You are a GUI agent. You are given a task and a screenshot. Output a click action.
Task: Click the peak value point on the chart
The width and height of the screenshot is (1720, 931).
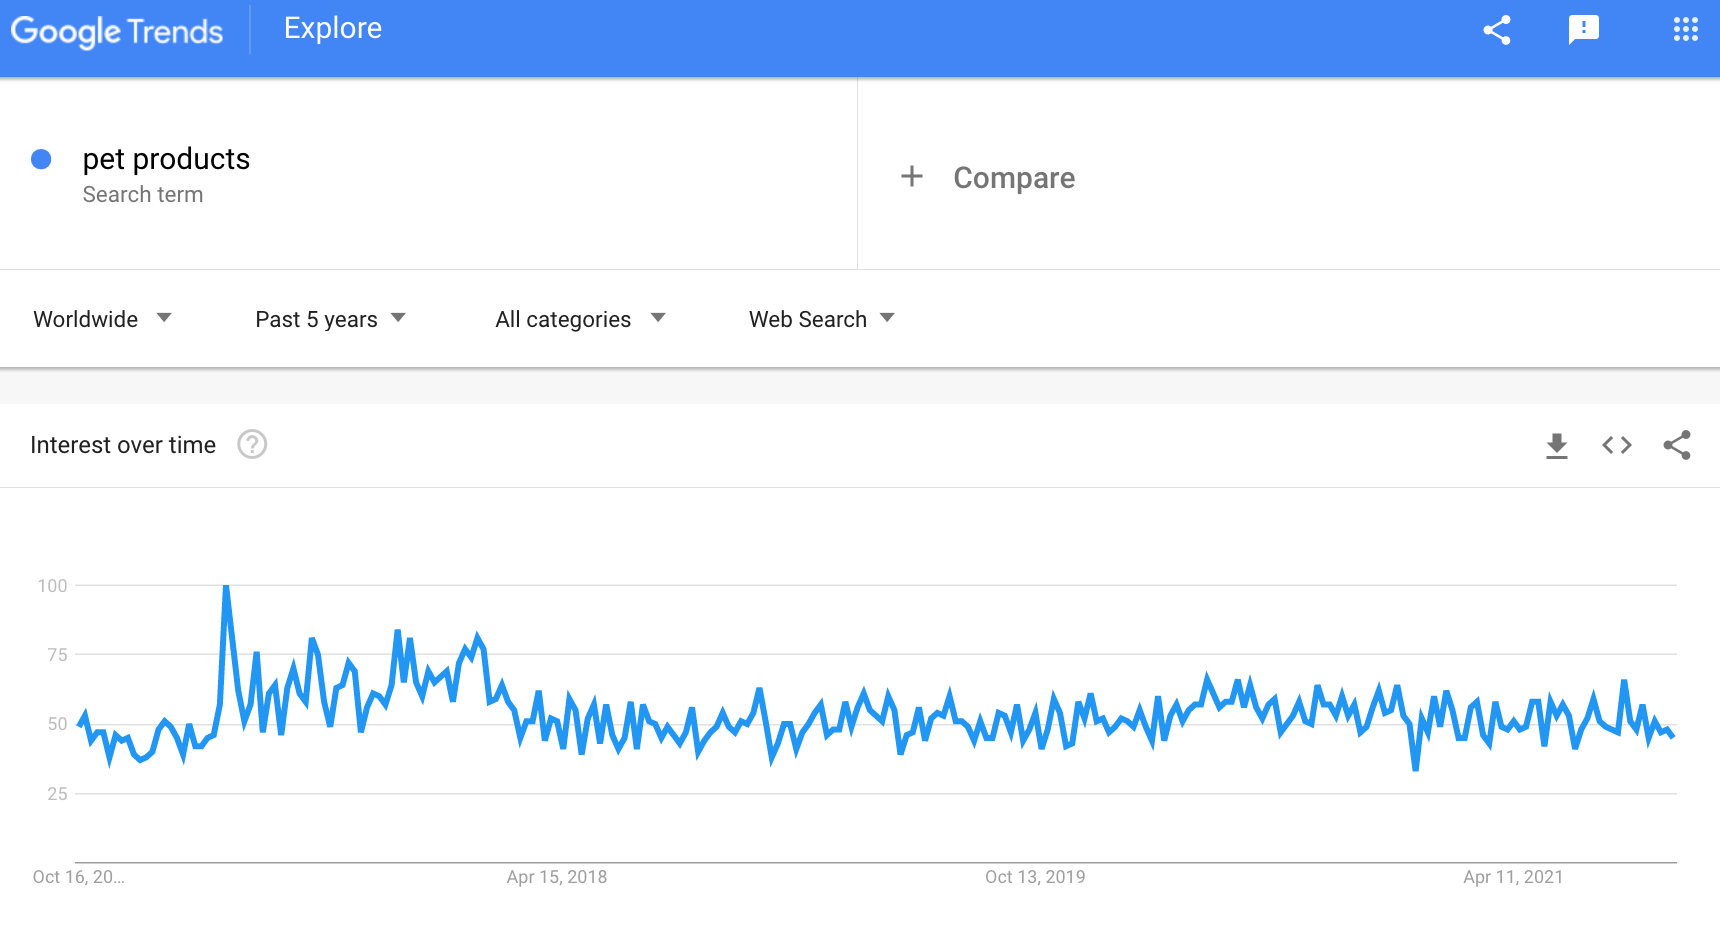click(x=226, y=587)
